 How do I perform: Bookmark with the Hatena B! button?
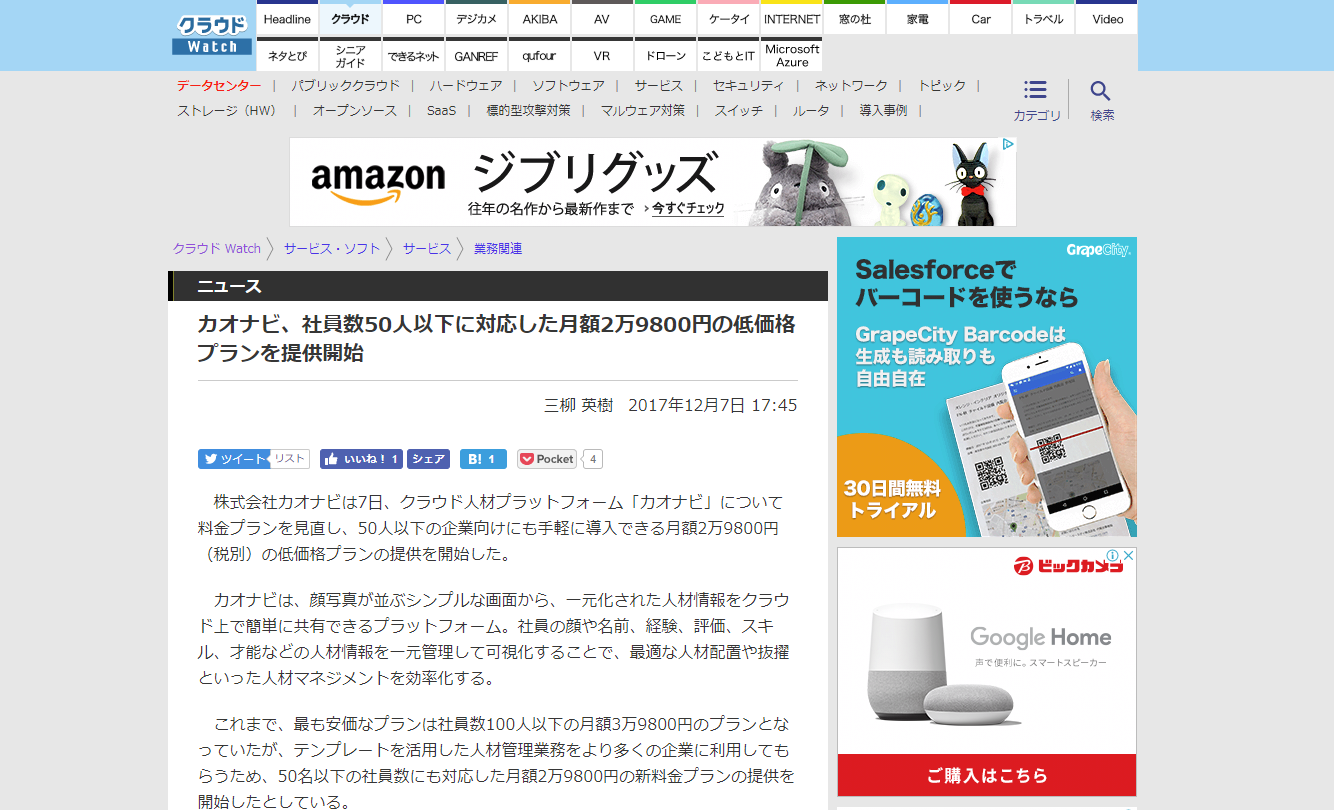pos(483,459)
